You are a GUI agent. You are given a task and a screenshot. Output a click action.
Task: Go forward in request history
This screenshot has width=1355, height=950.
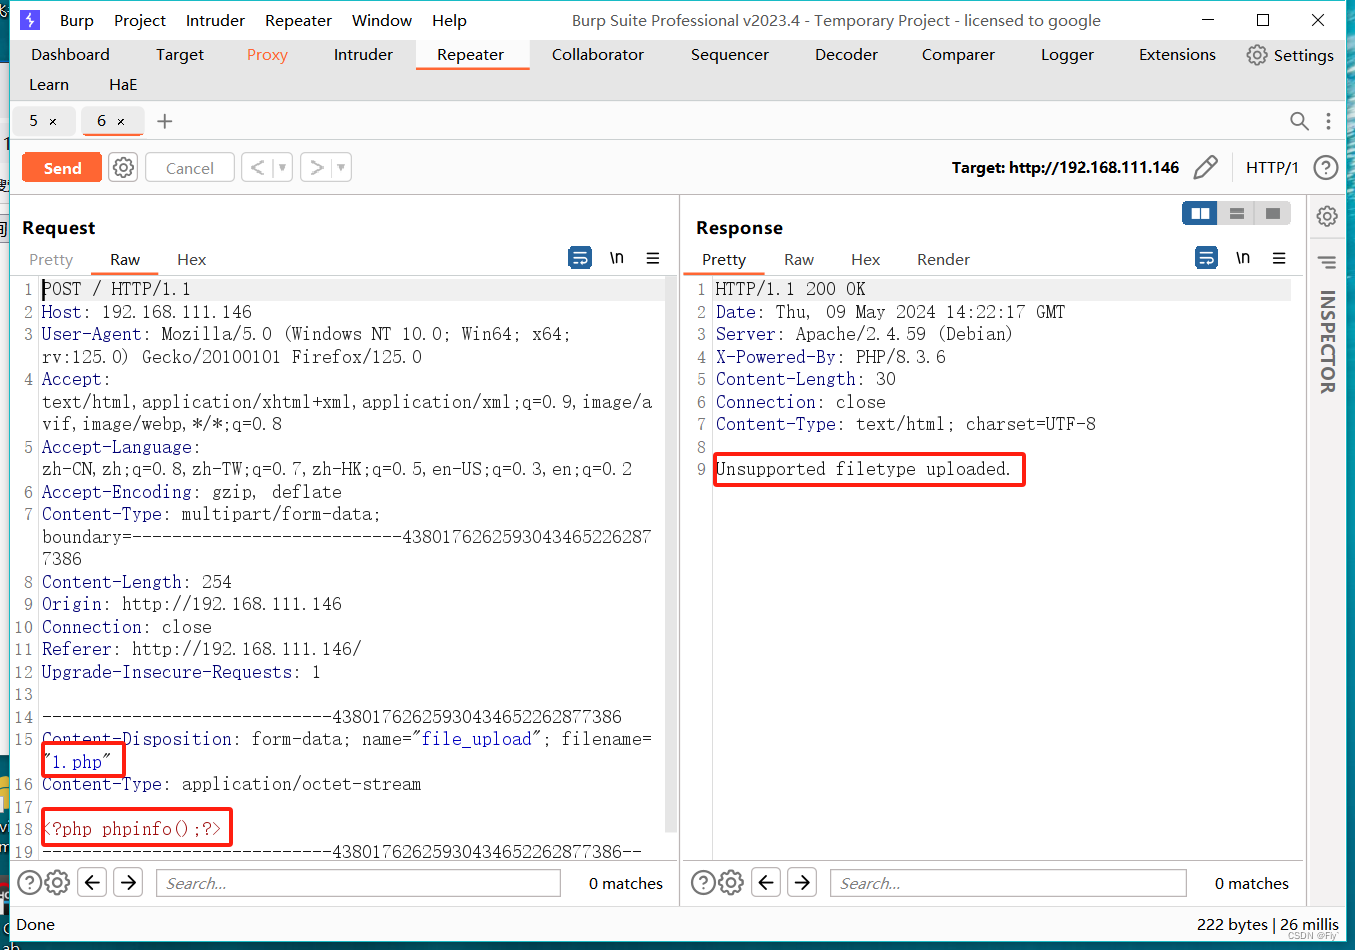[316, 167]
